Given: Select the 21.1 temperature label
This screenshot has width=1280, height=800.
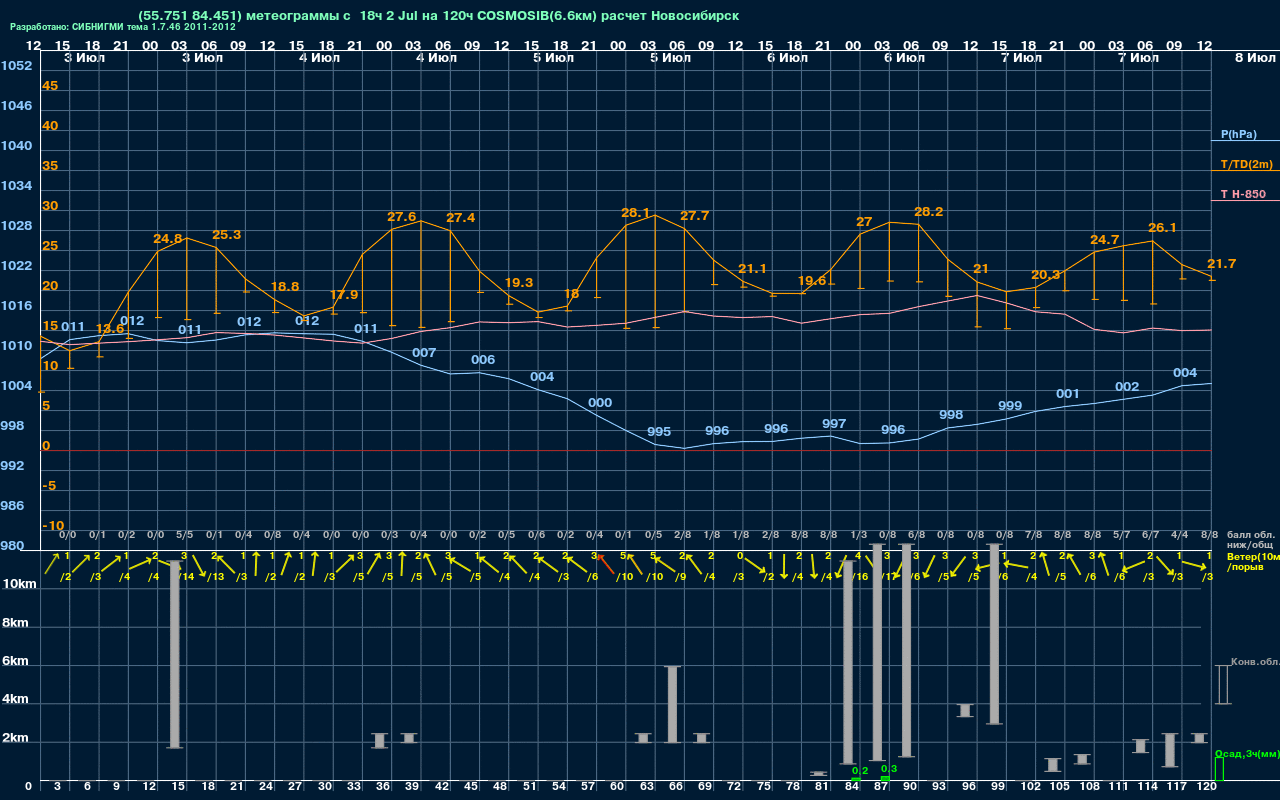Looking at the screenshot, I should [x=752, y=268].
